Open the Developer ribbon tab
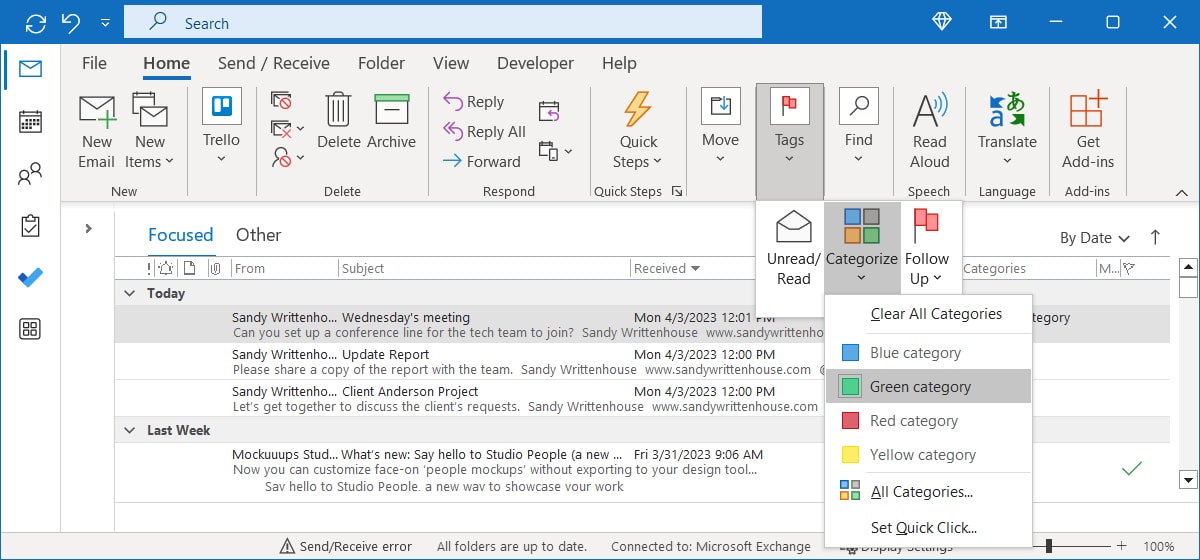 tap(536, 63)
